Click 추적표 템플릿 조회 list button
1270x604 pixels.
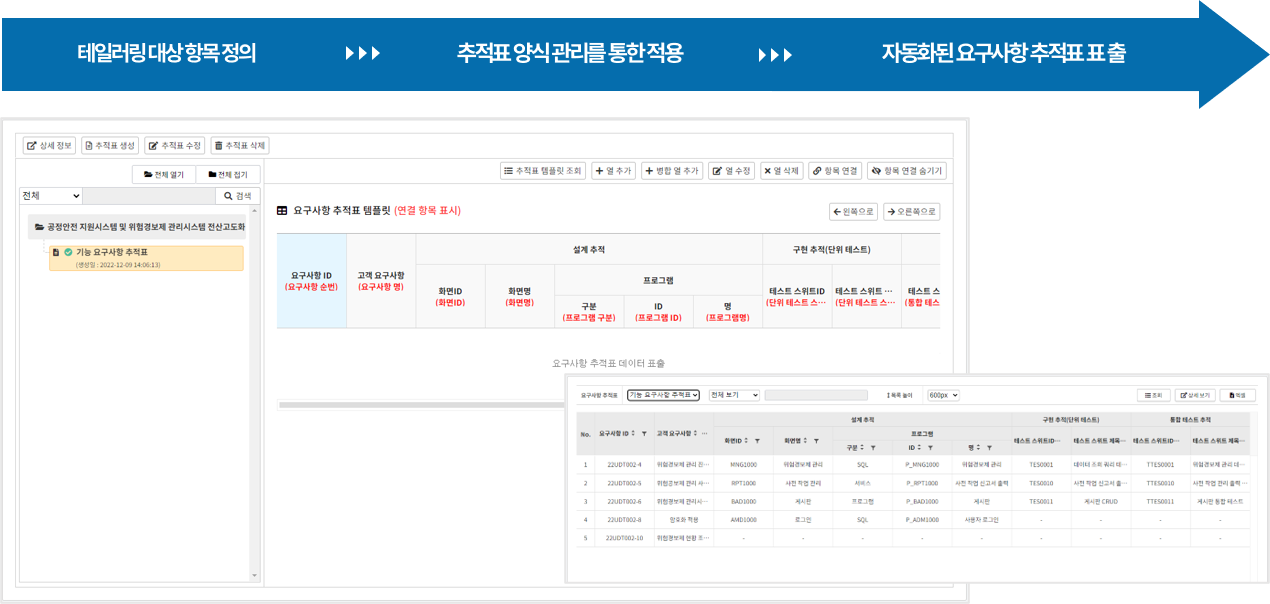tap(542, 171)
